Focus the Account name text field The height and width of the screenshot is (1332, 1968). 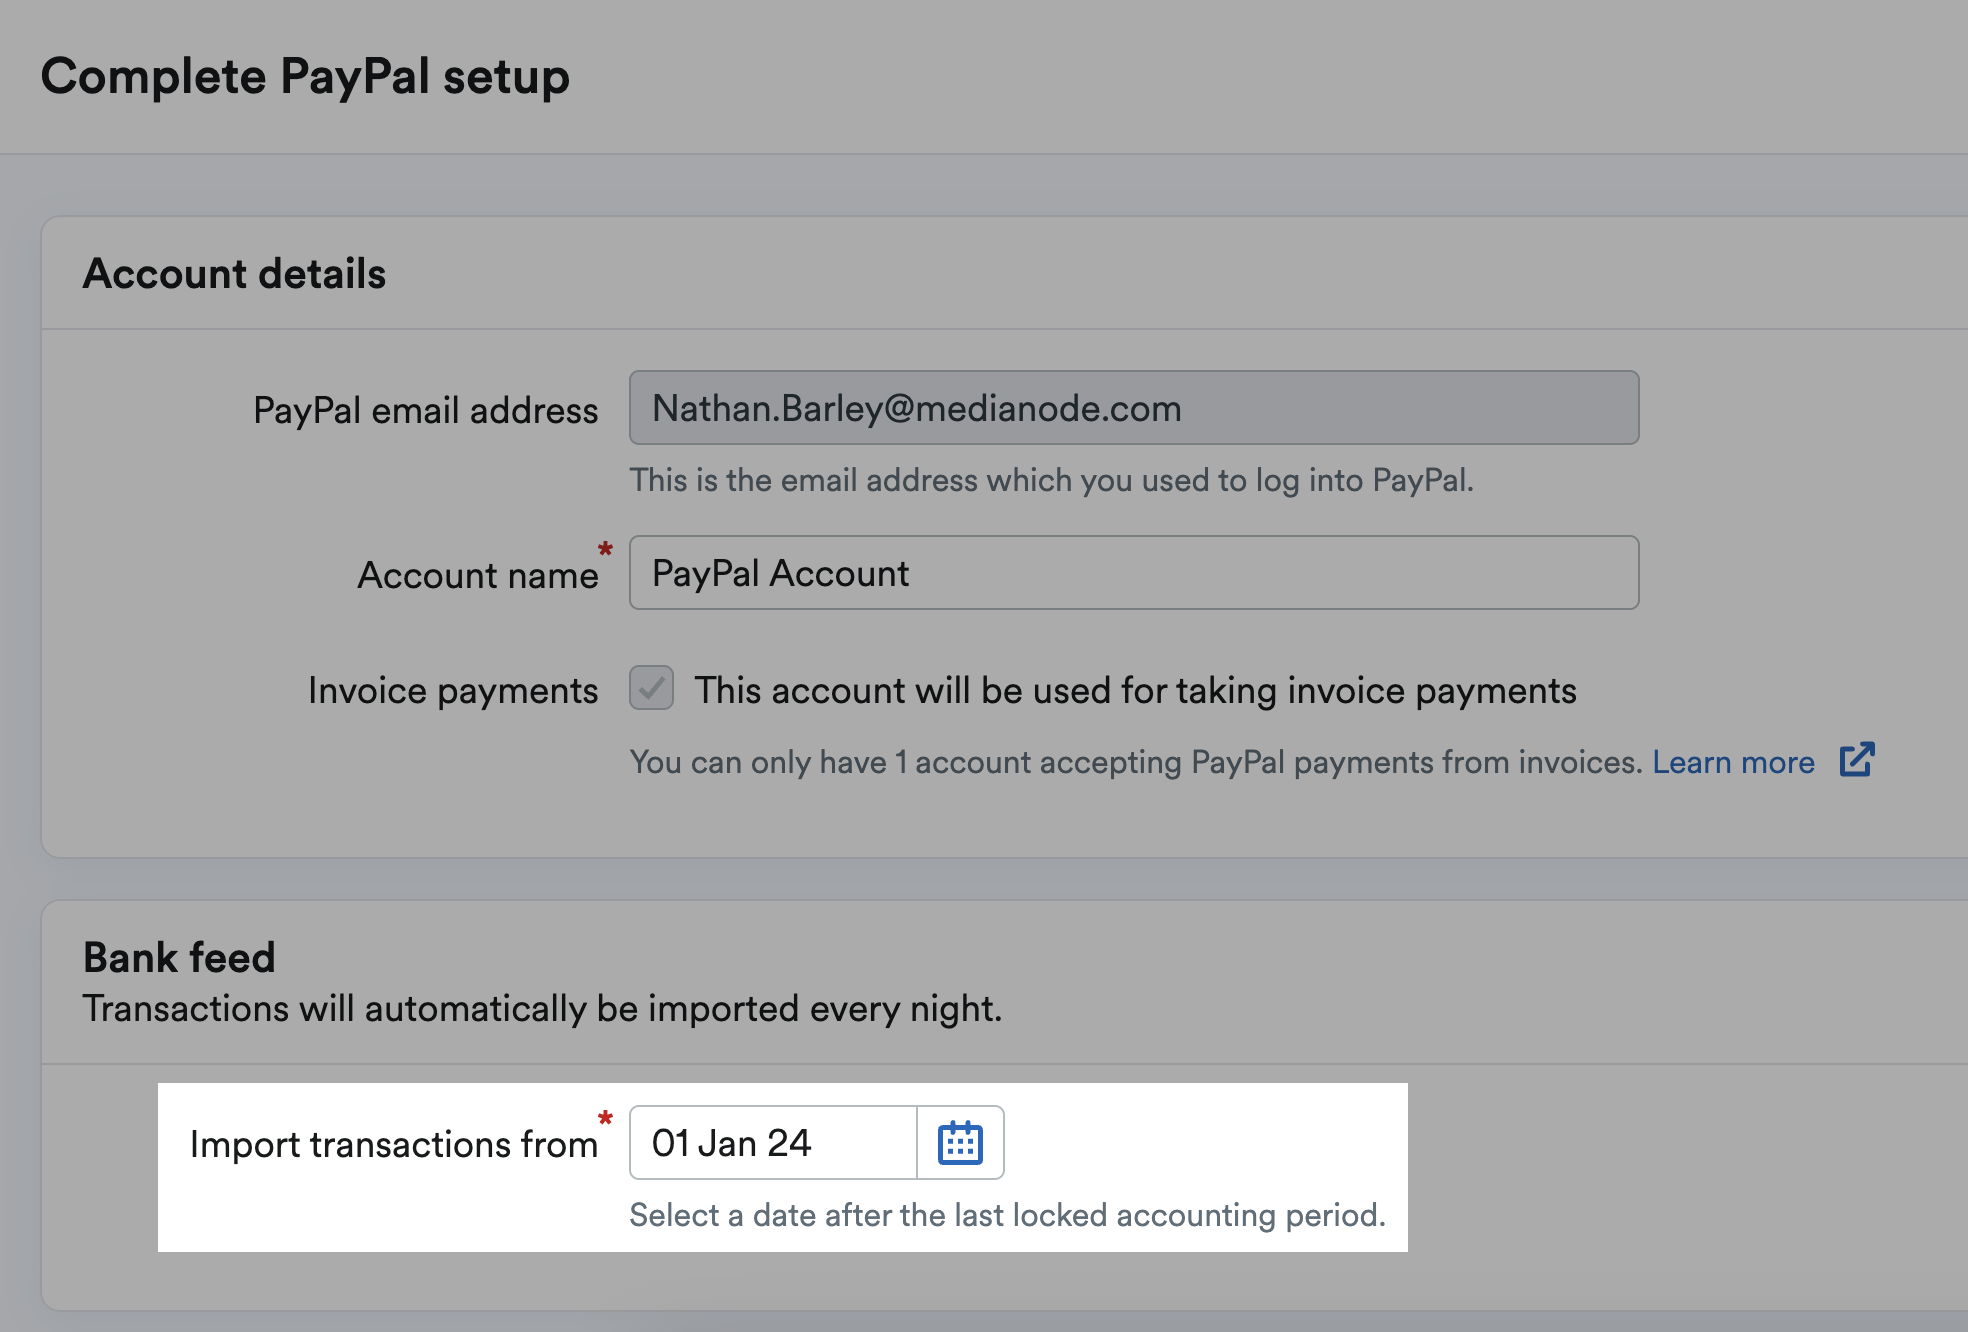click(x=1134, y=573)
